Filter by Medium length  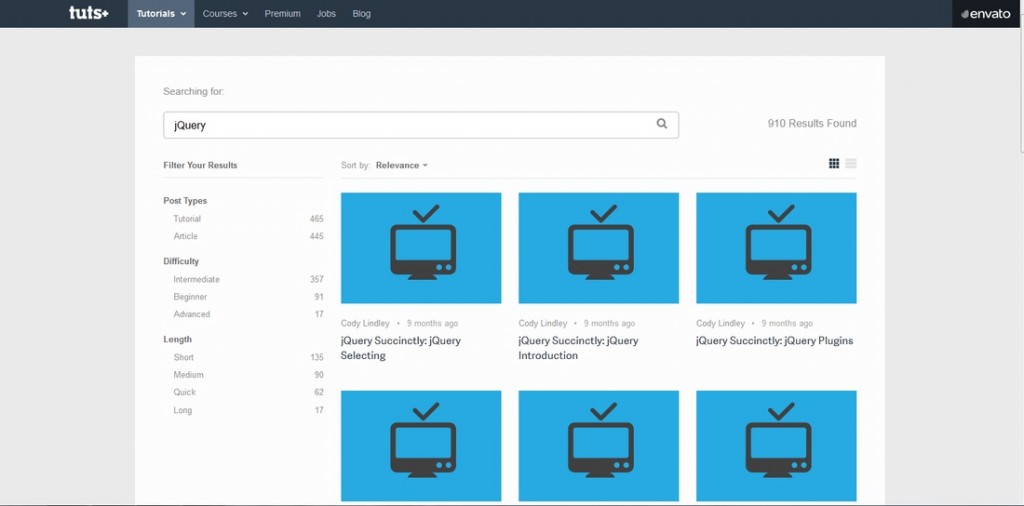188,375
